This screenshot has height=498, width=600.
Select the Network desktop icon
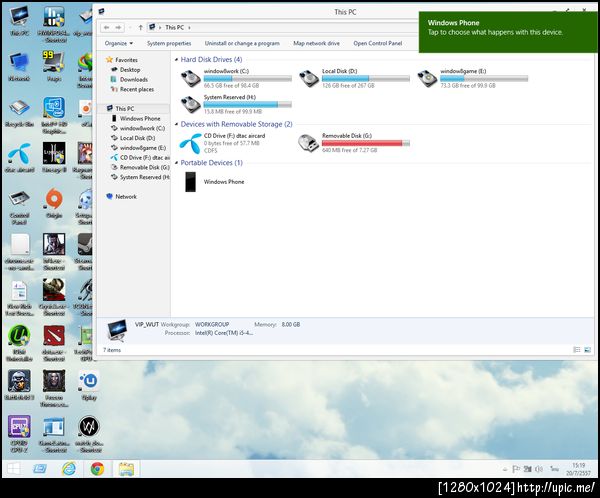[19, 66]
